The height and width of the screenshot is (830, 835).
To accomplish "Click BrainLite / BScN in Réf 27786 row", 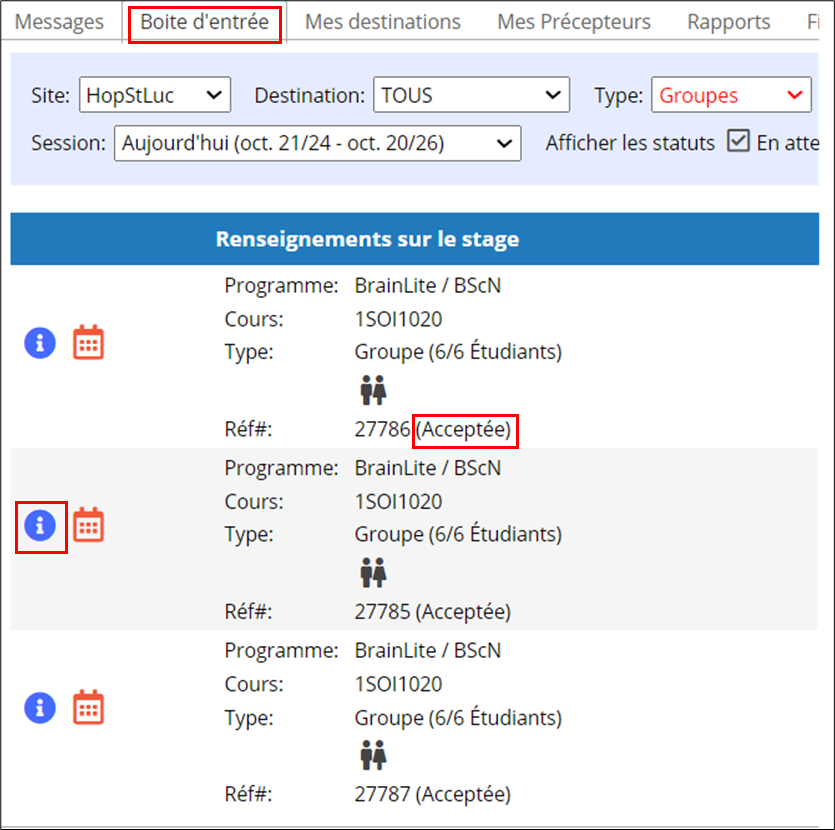I will pyautogui.click(x=428, y=286).
